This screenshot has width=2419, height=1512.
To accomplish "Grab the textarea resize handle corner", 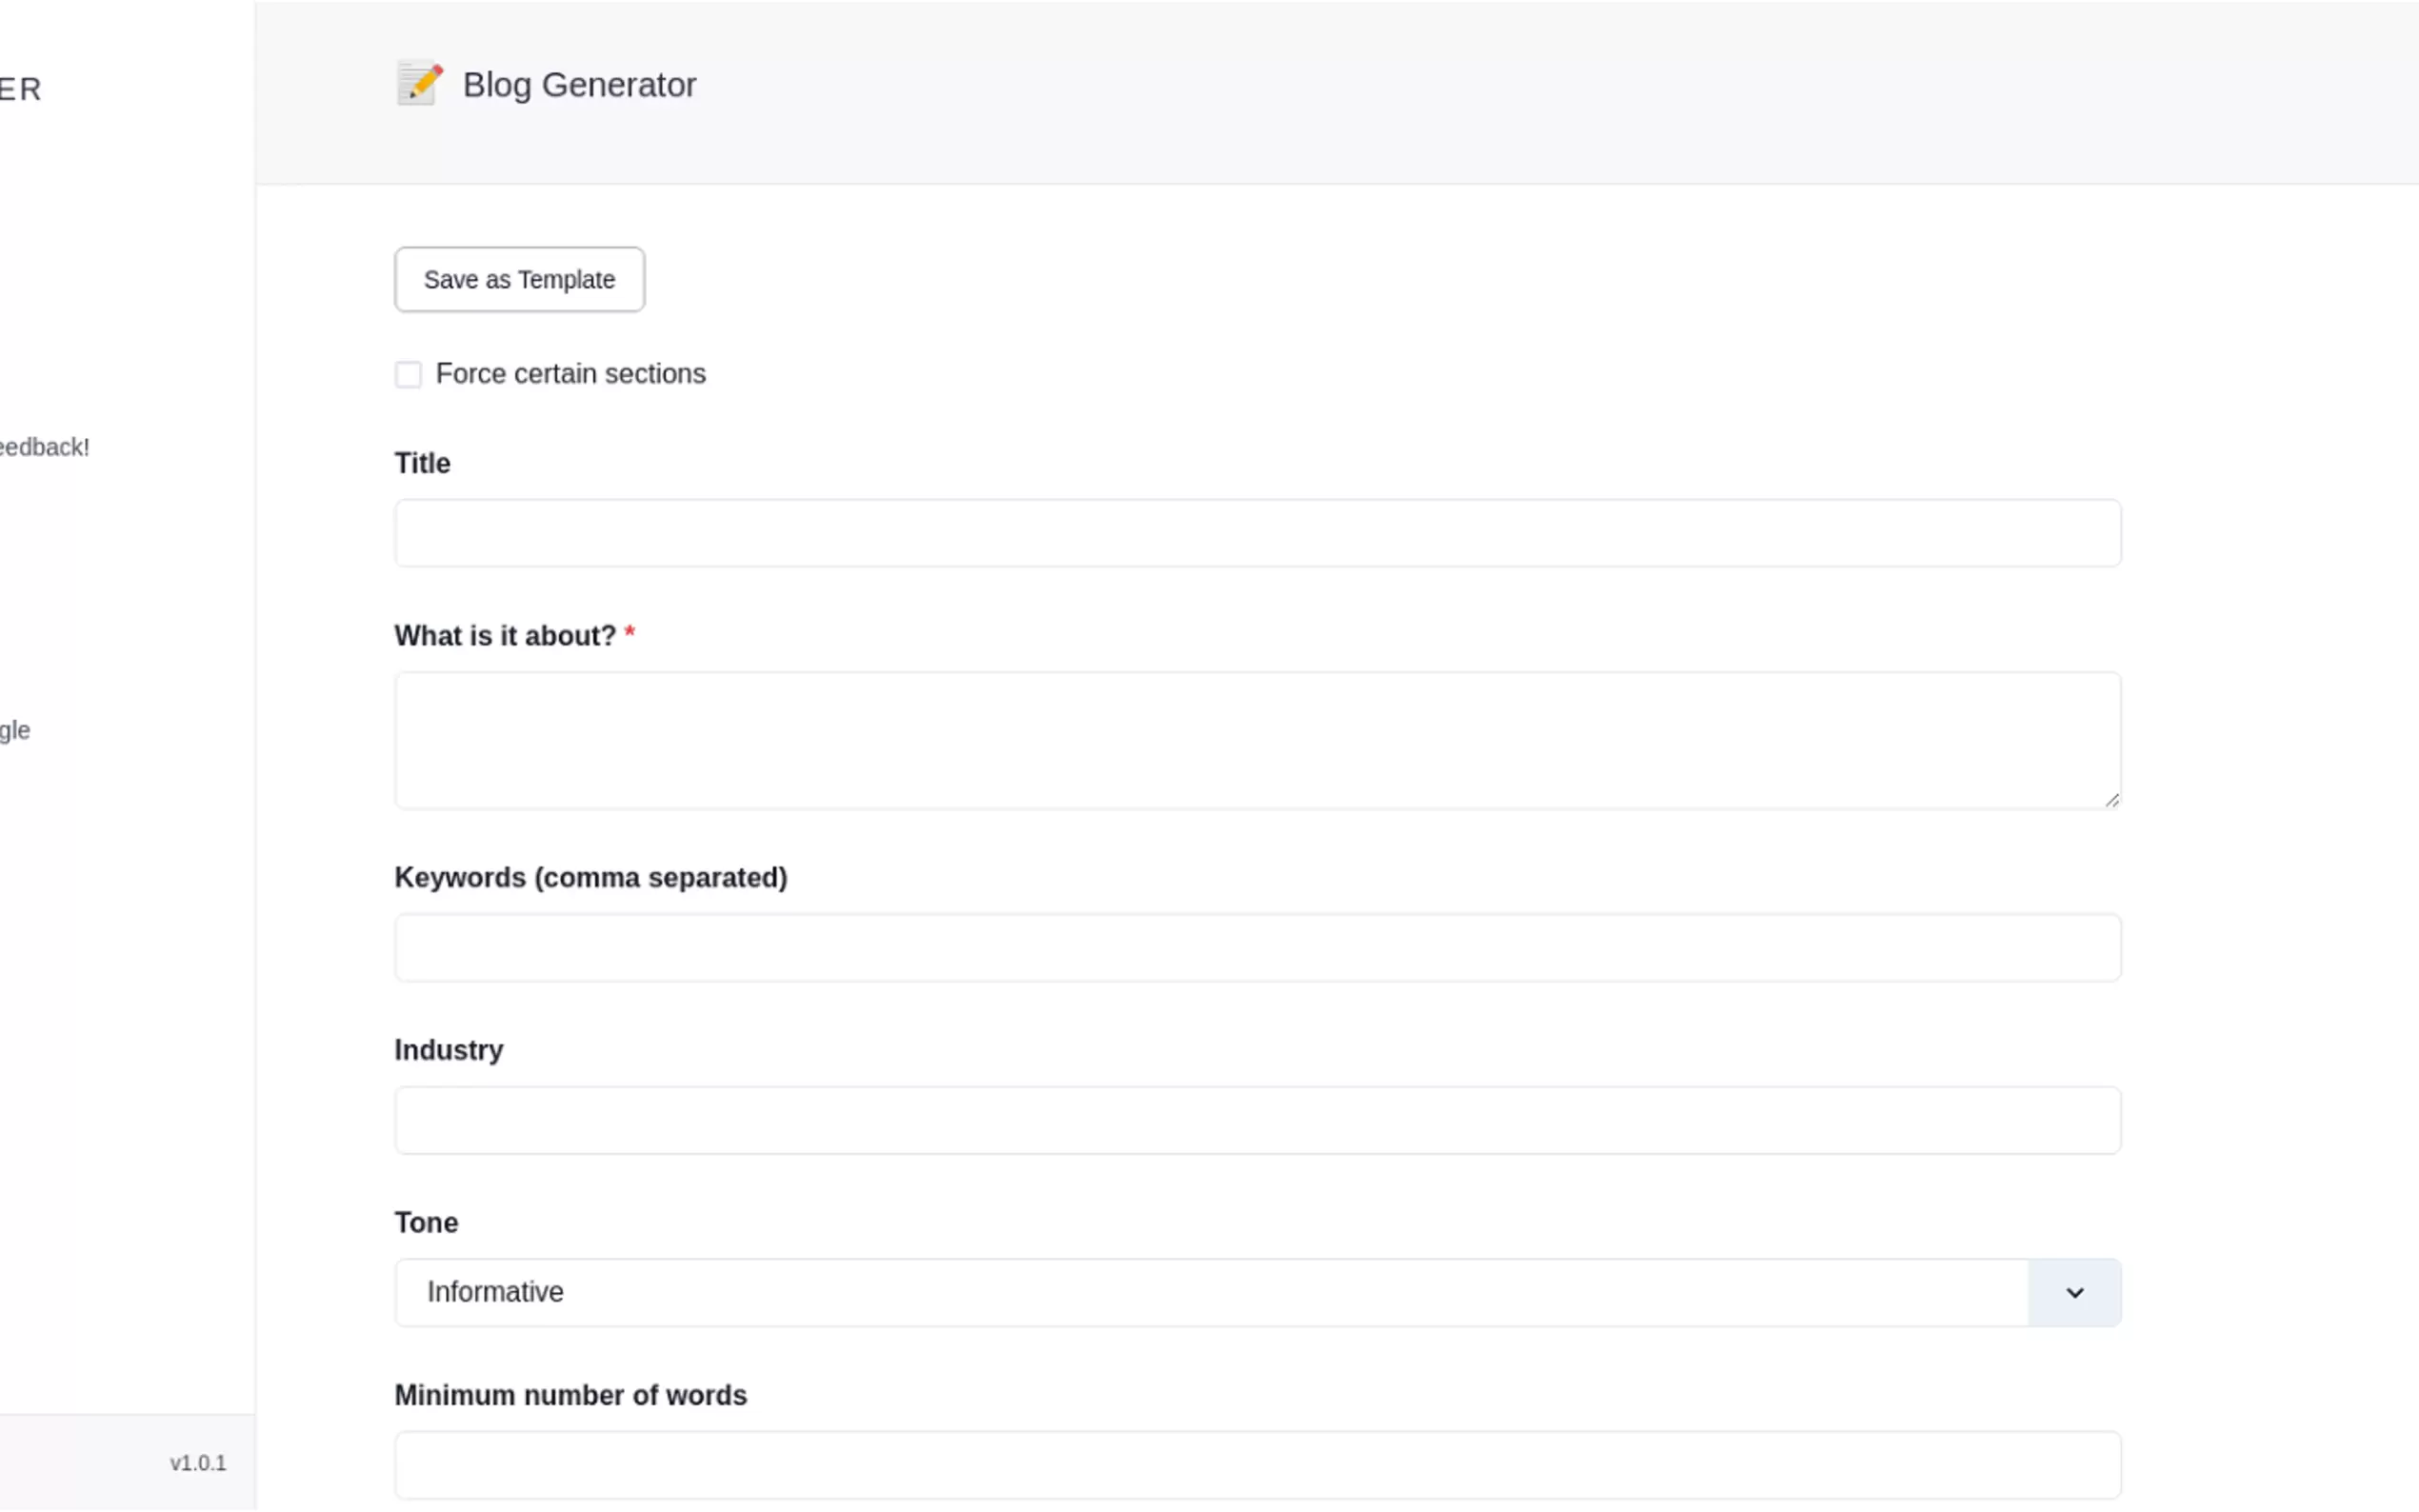I will [2111, 799].
